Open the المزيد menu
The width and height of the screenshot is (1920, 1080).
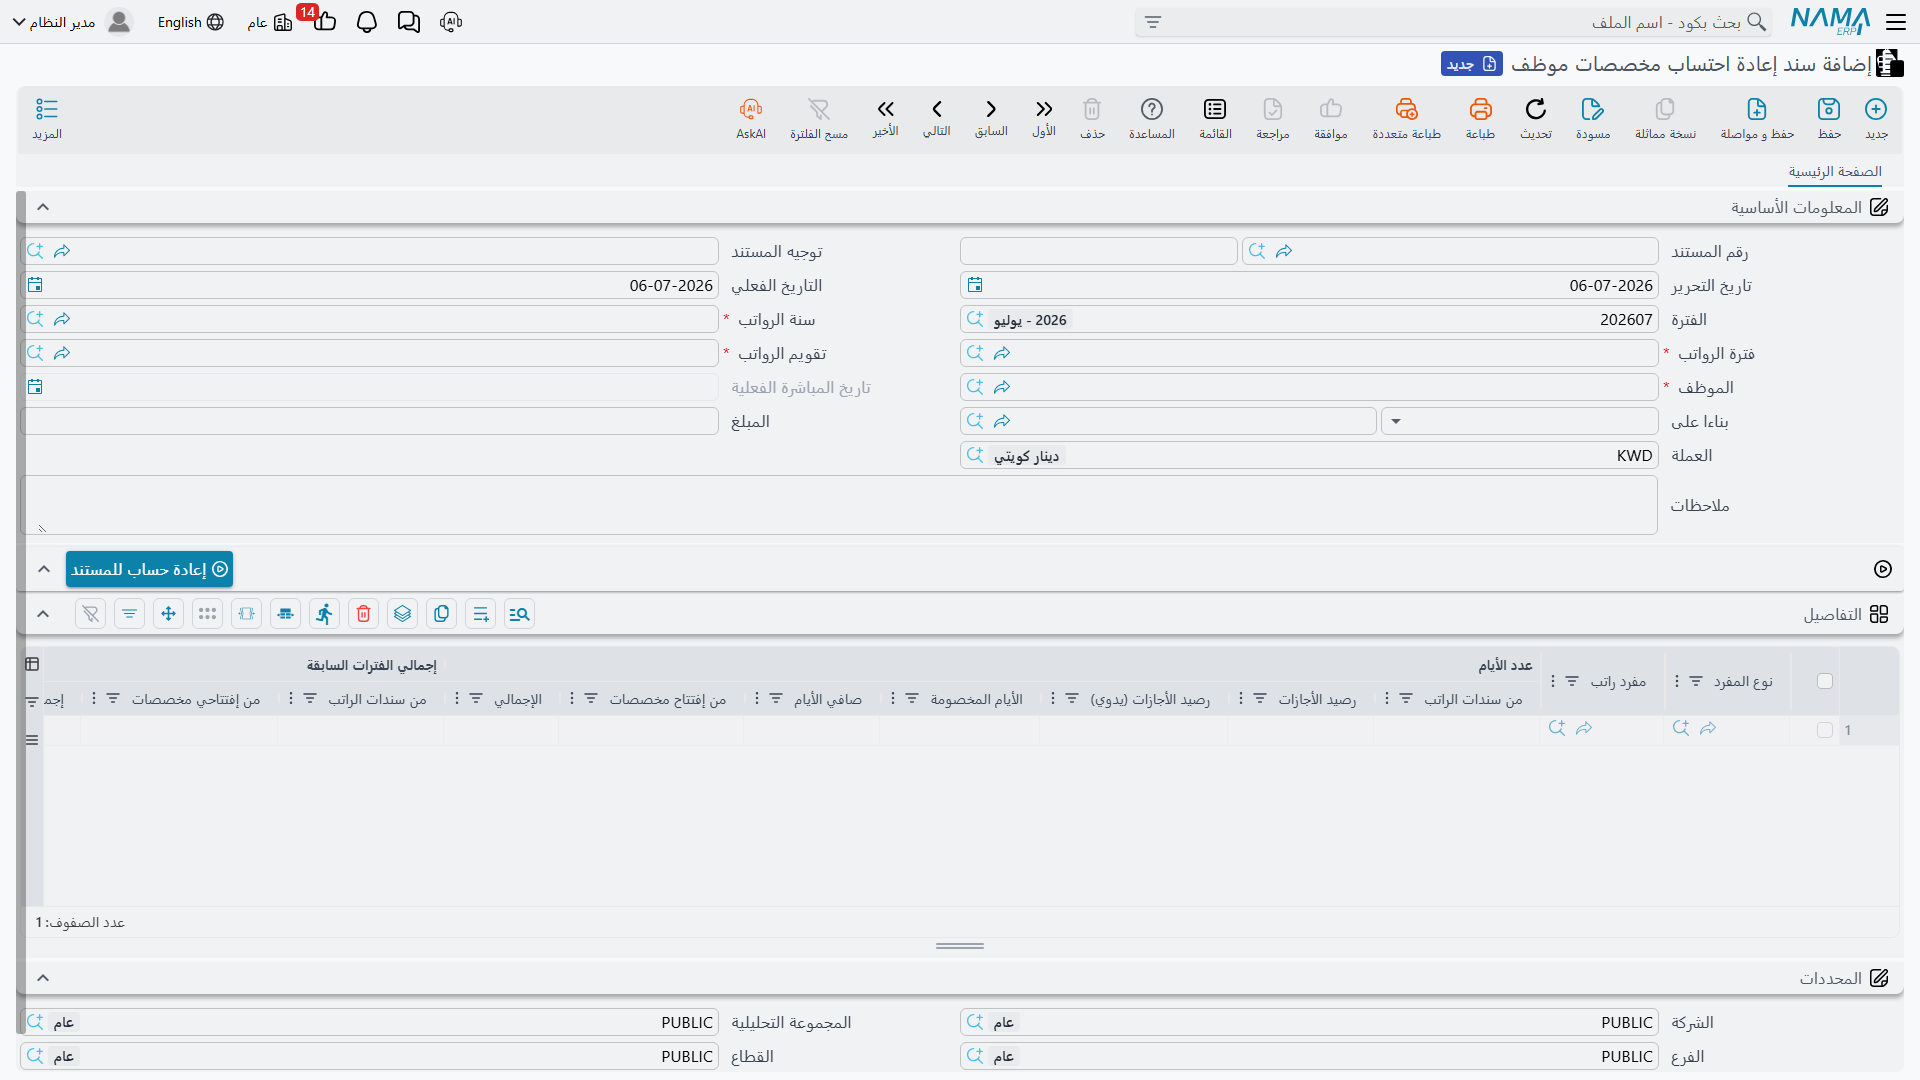click(x=47, y=118)
